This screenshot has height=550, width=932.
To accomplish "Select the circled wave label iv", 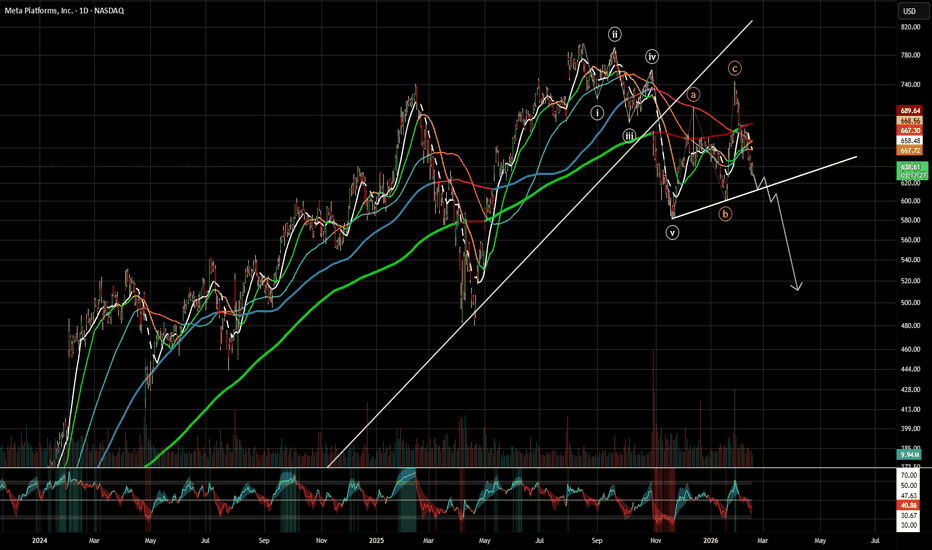I will tap(652, 57).
